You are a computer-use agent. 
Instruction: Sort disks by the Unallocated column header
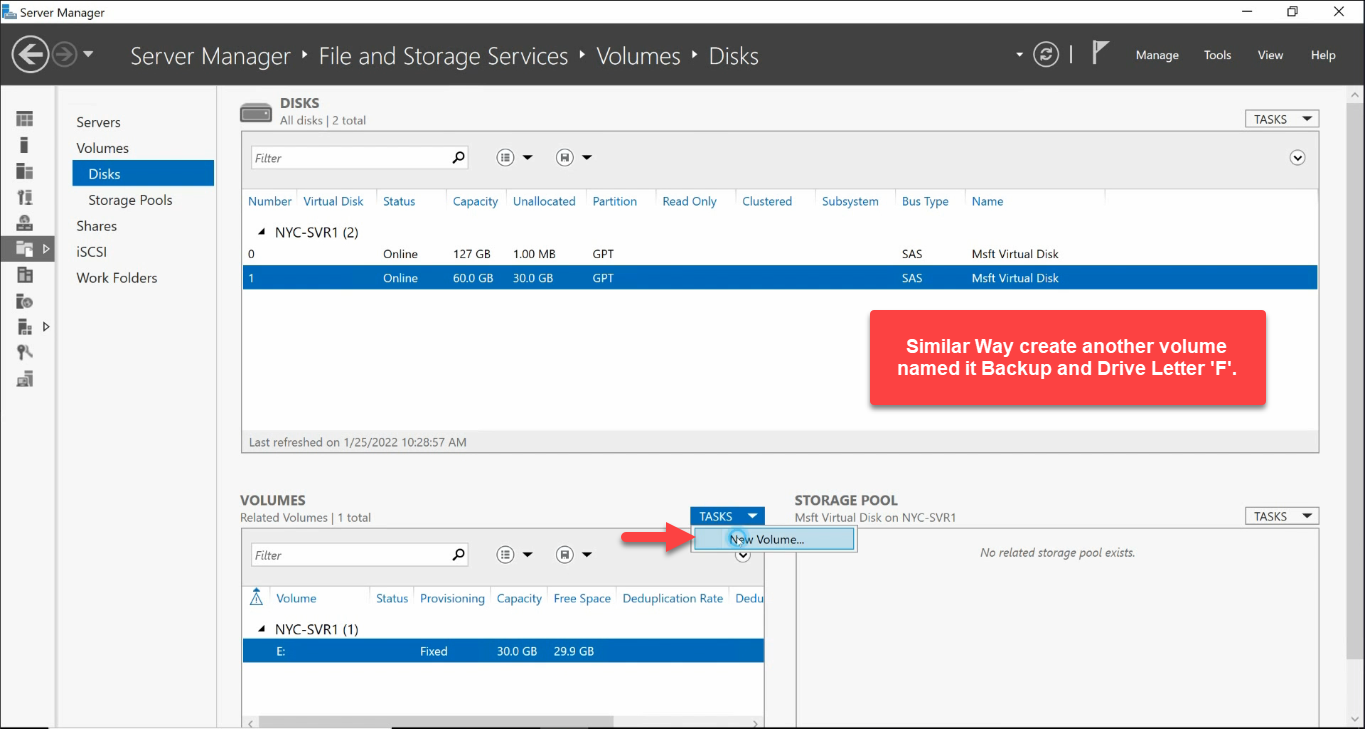coord(544,201)
